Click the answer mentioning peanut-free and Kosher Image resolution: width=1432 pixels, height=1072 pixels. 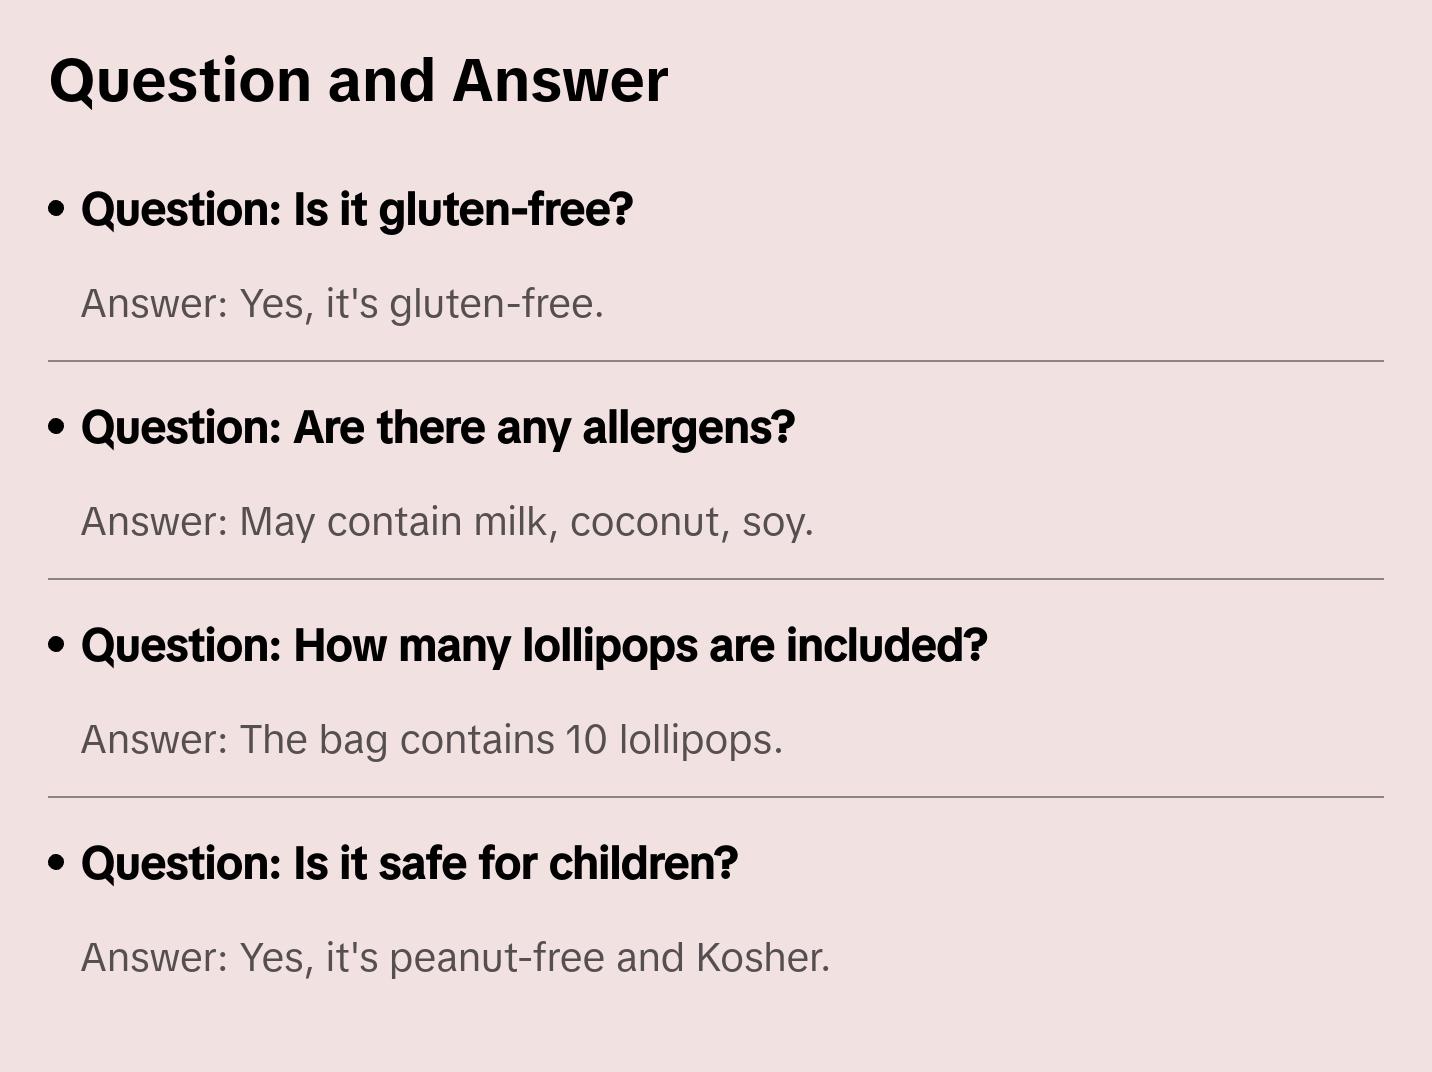tap(455, 958)
